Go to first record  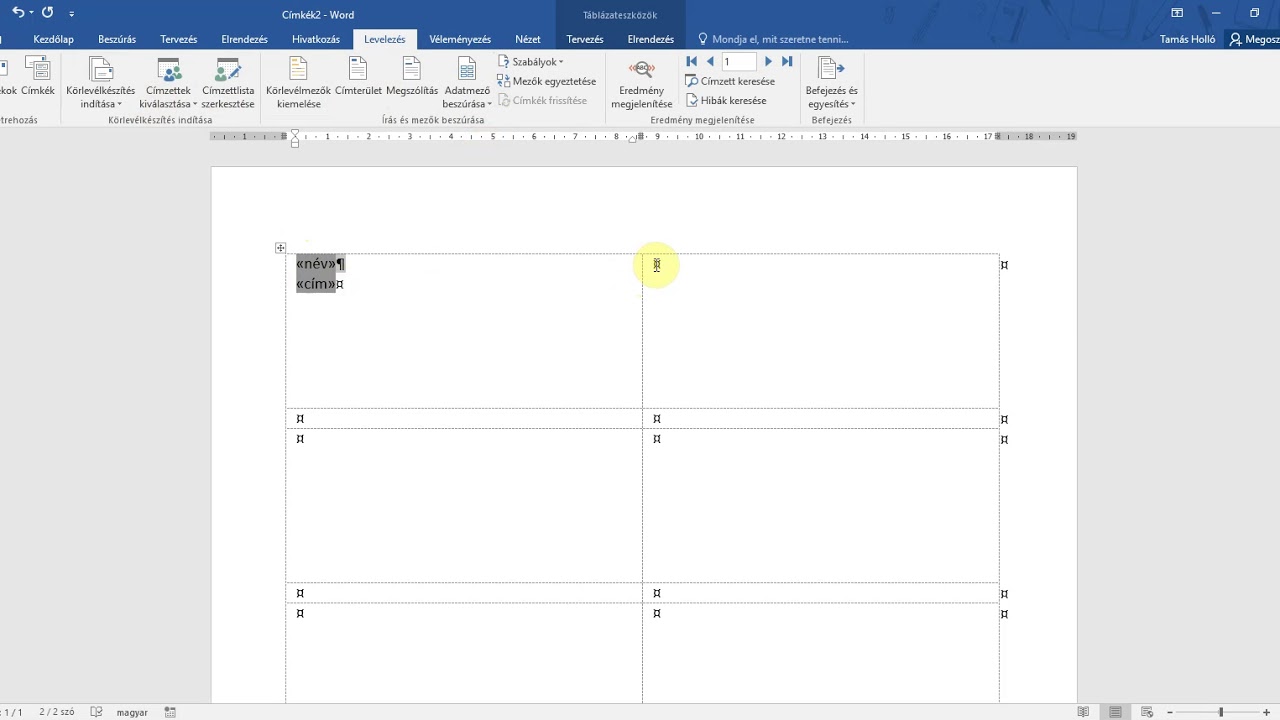pyautogui.click(x=691, y=62)
